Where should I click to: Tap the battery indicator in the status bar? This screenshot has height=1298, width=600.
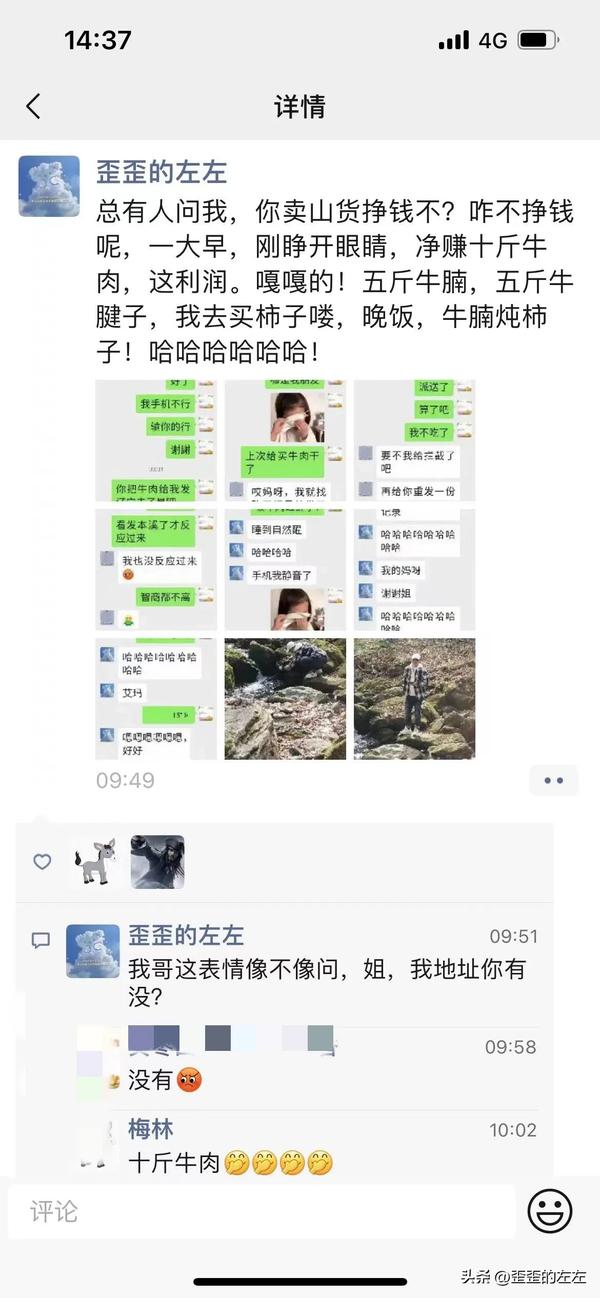point(538,40)
